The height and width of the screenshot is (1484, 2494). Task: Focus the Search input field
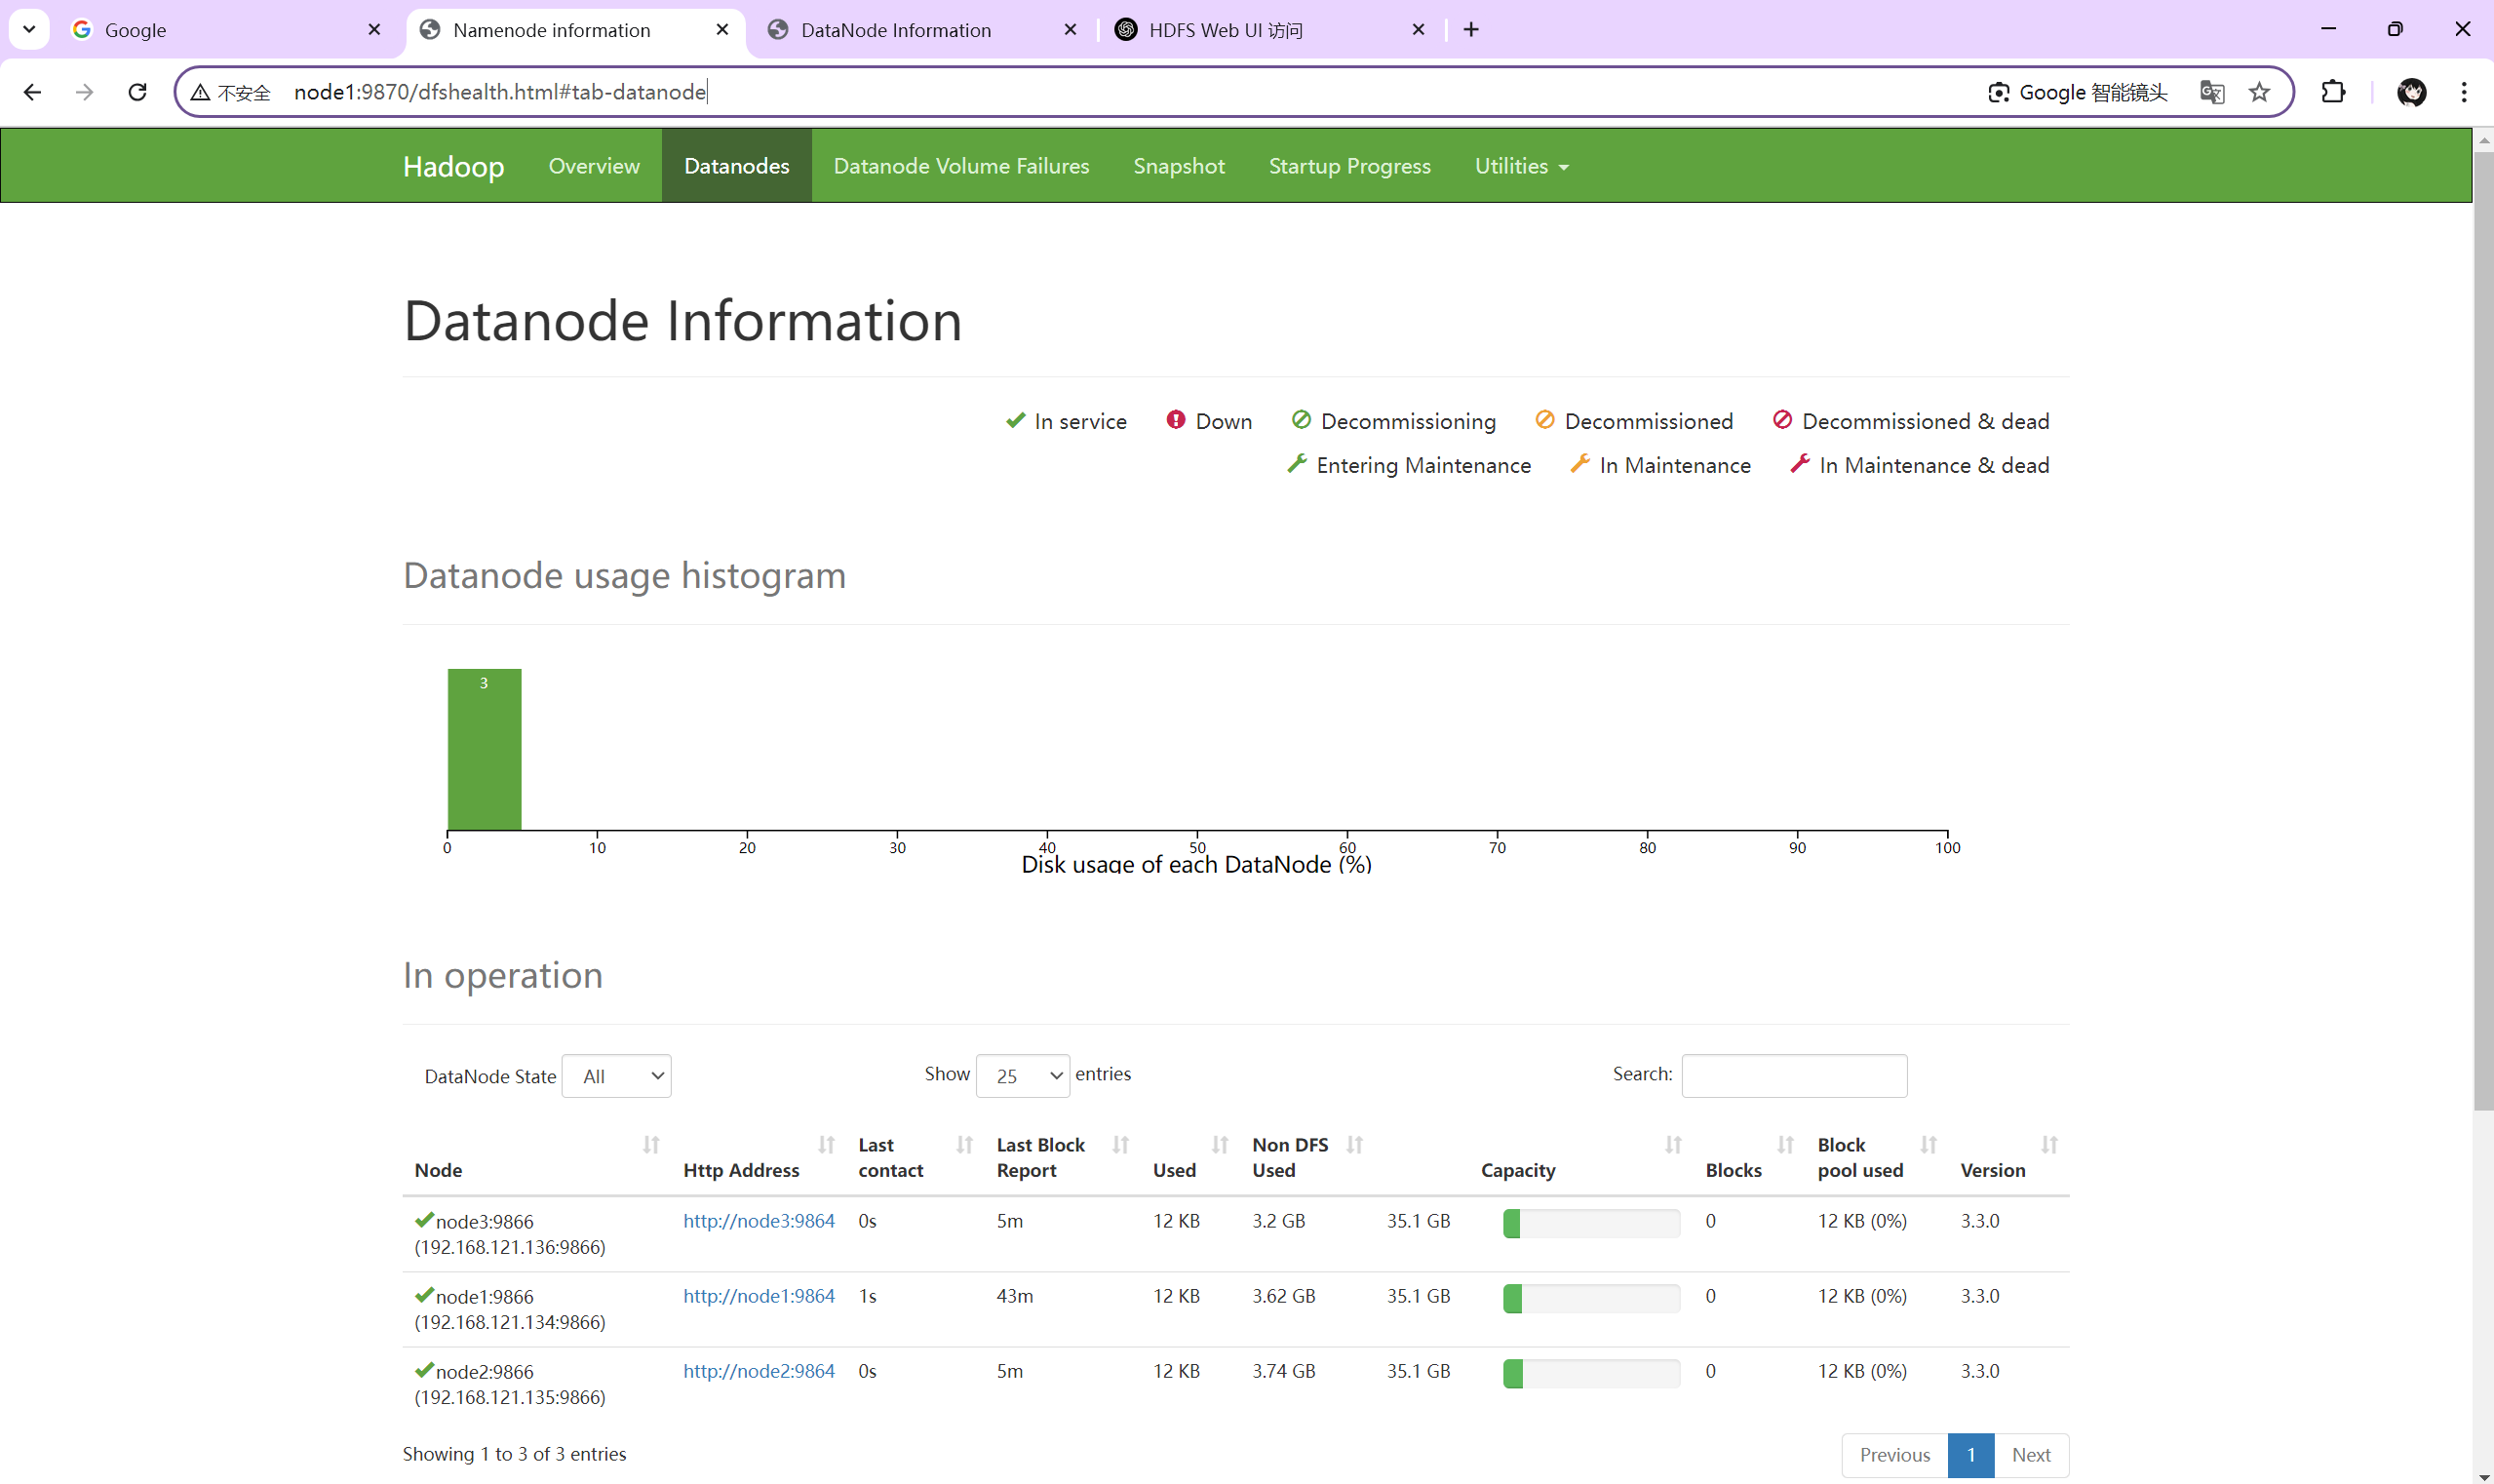click(1794, 1075)
